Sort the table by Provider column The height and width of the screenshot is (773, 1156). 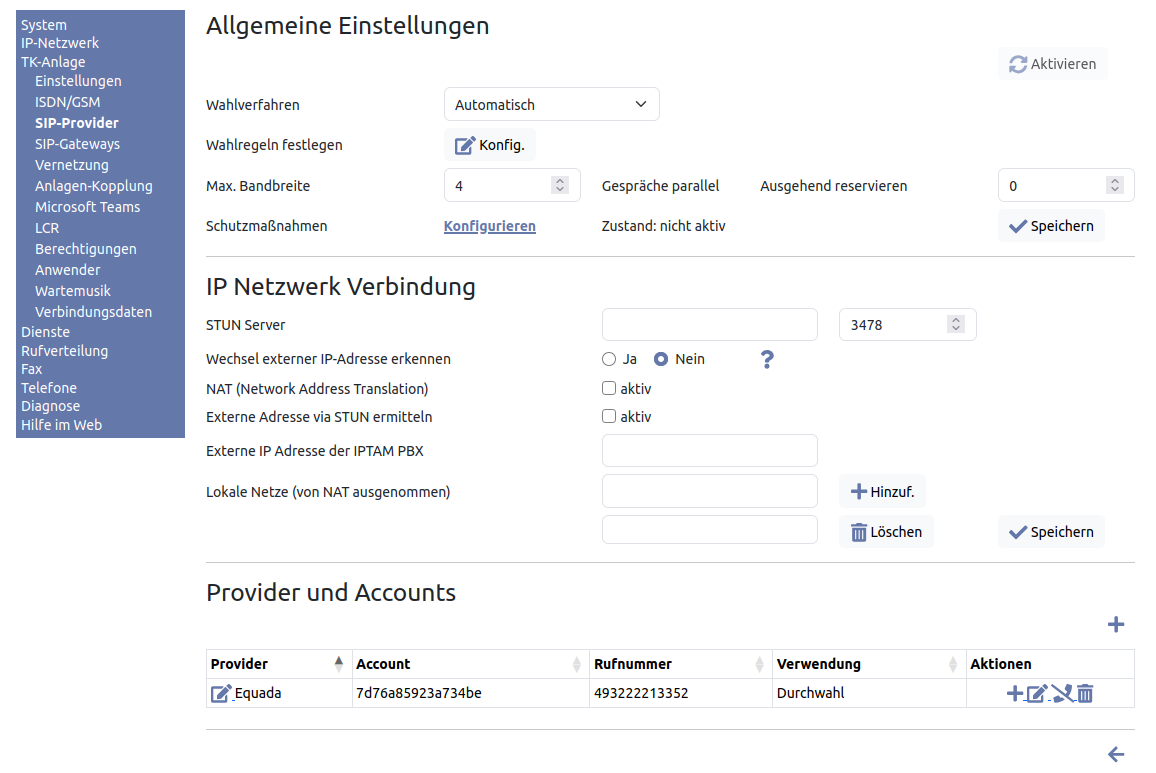coord(338,664)
